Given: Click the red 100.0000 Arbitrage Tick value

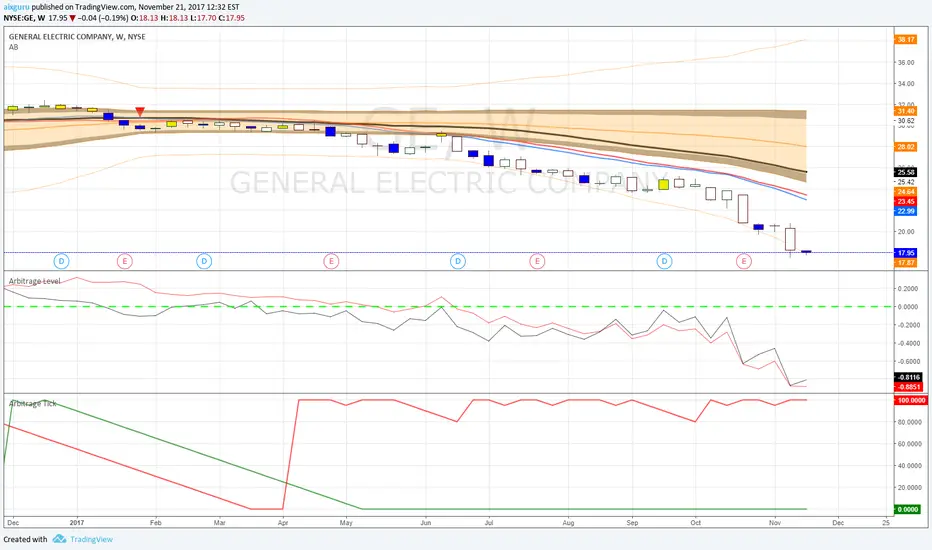Looking at the screenshot, I should point(911,400).
